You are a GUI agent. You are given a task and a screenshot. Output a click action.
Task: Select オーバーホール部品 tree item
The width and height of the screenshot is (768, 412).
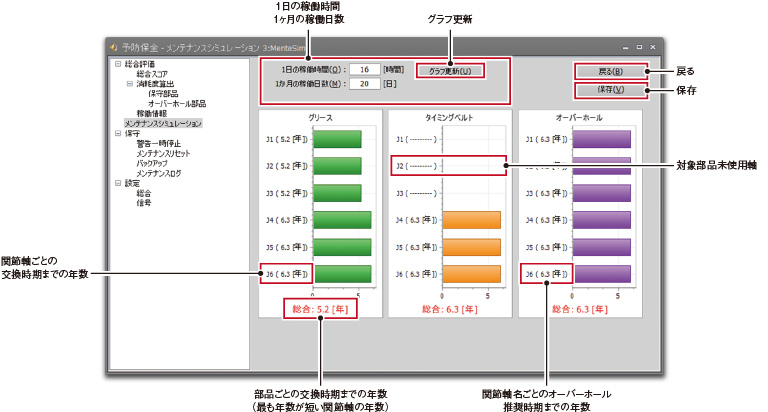[177, 103]
